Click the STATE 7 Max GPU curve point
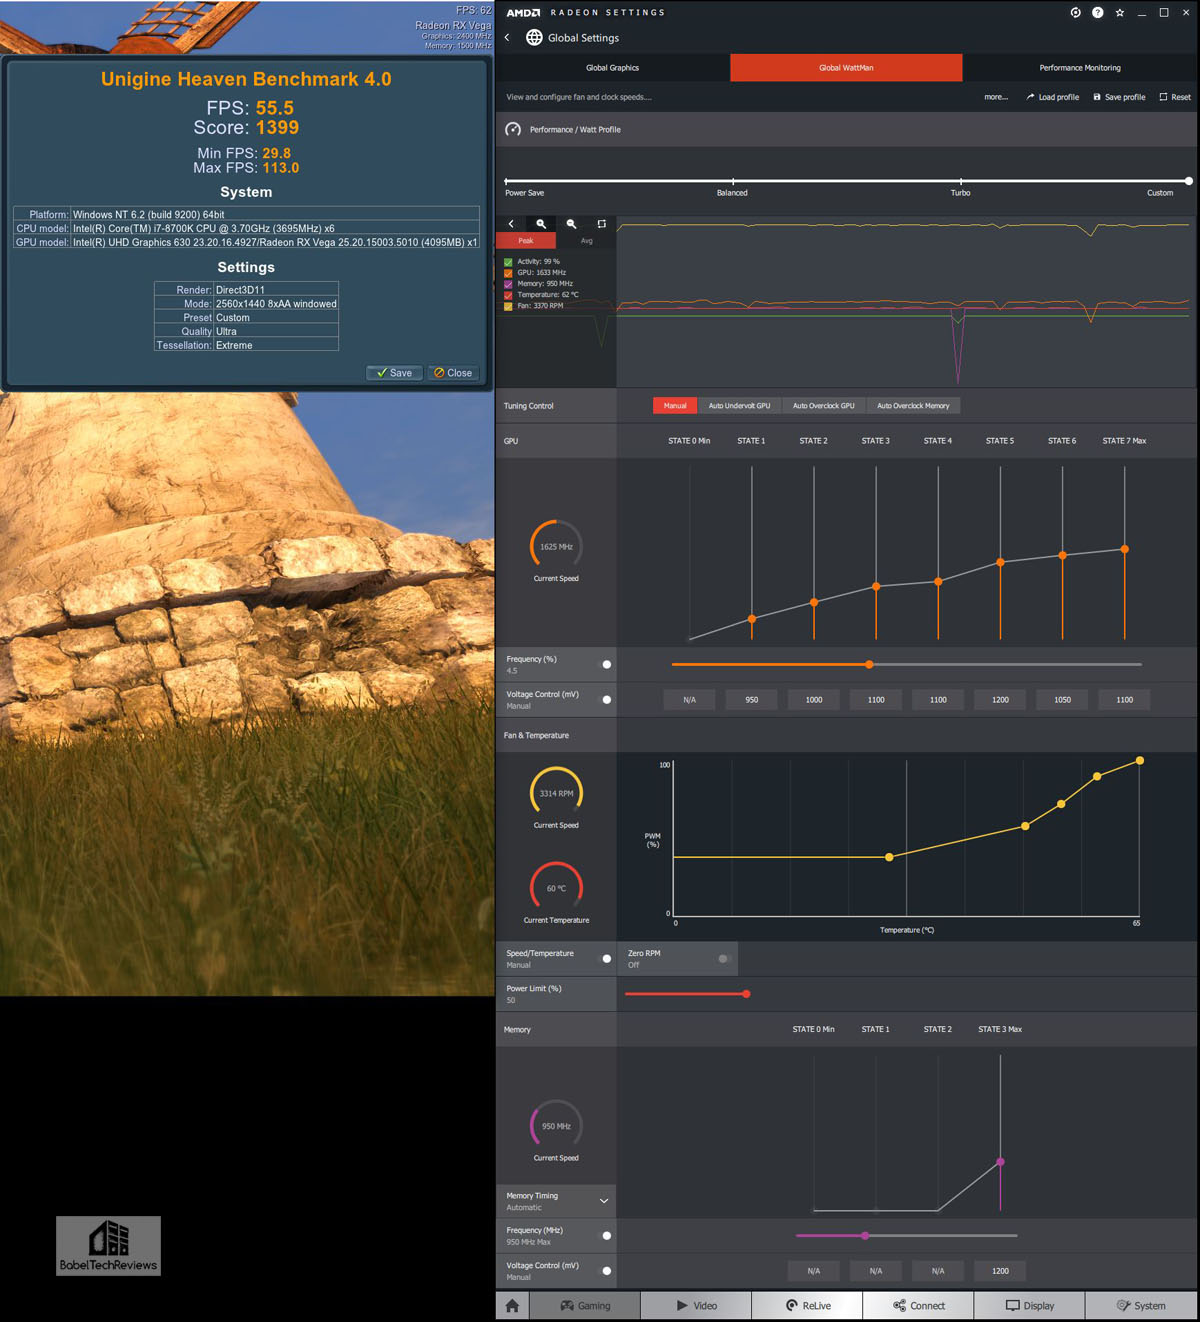The height and width of the screenshot is (1322, 1200). tap(1125, 549)
